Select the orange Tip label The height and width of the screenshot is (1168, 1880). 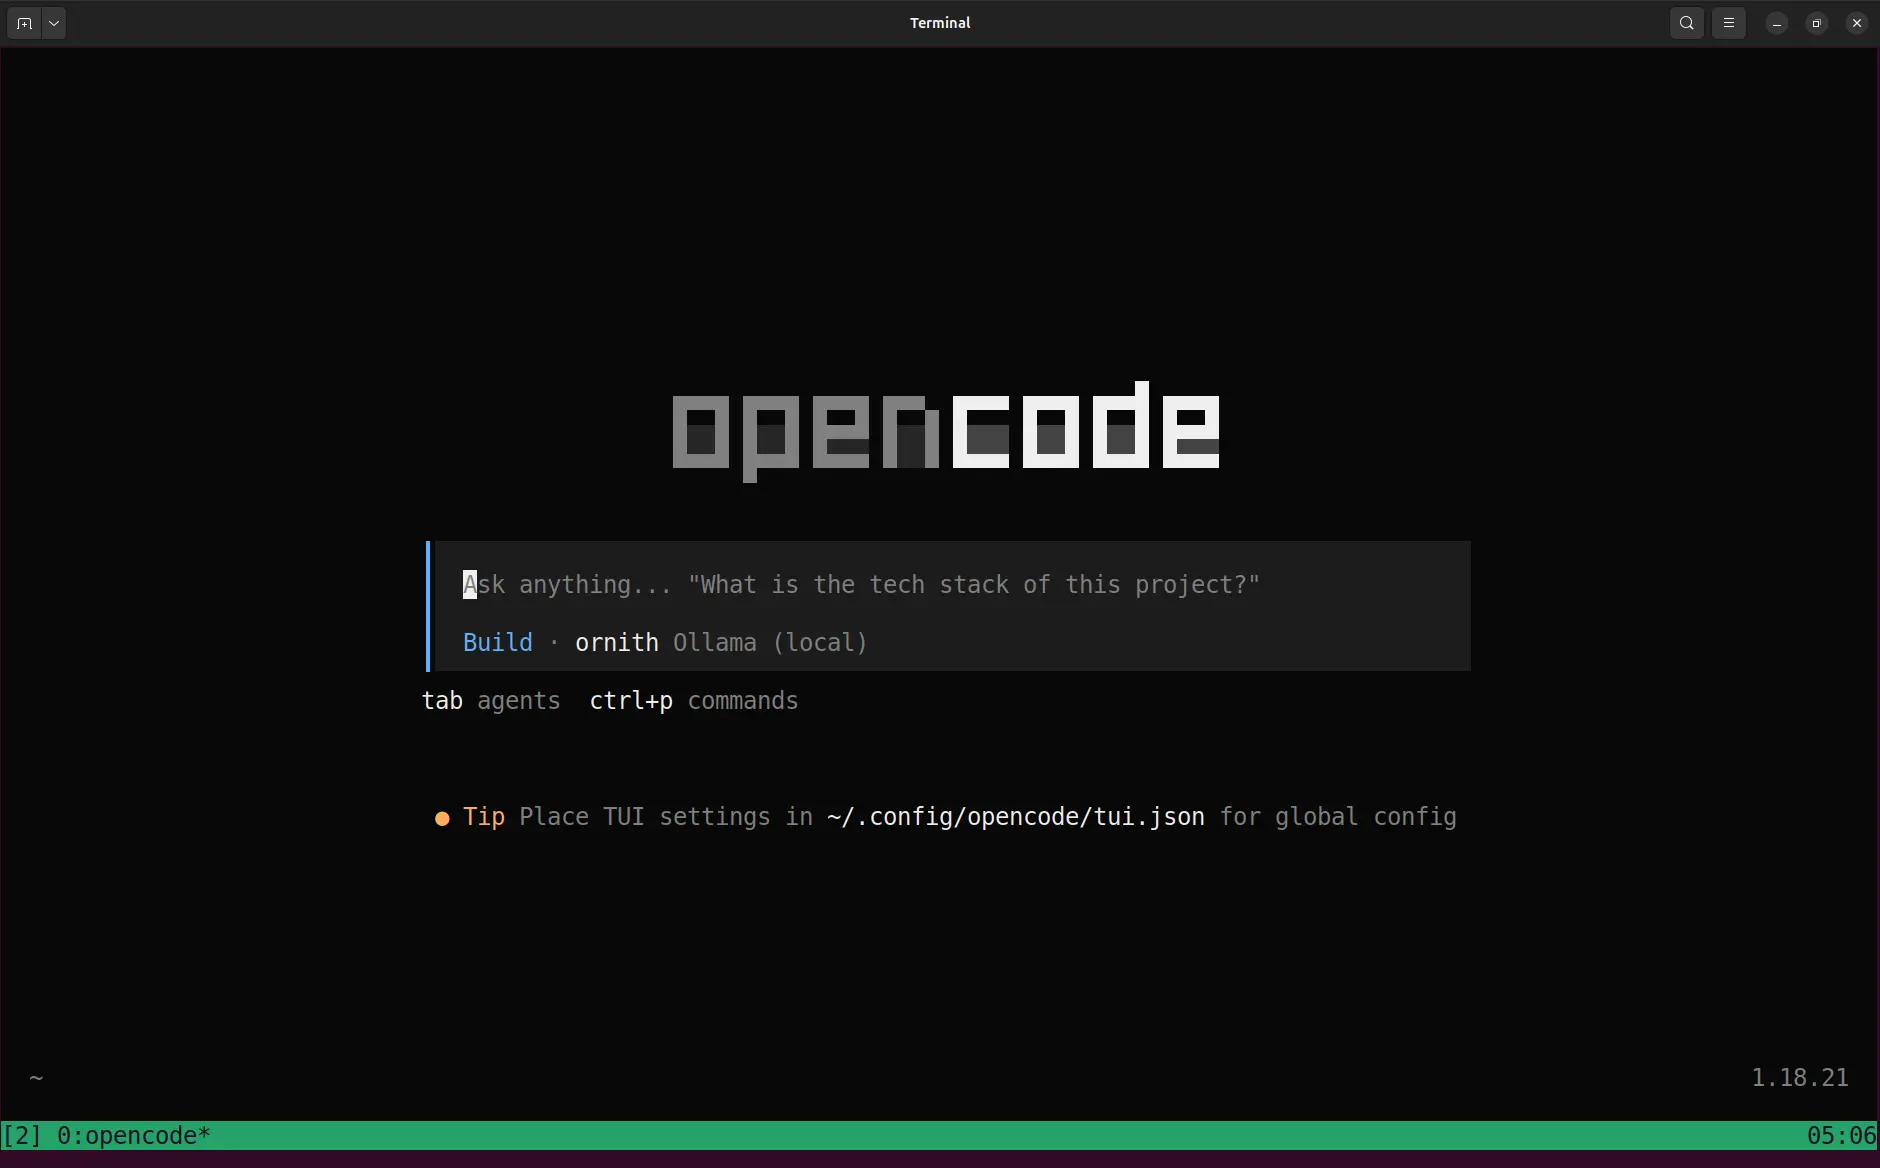point(484,817)
